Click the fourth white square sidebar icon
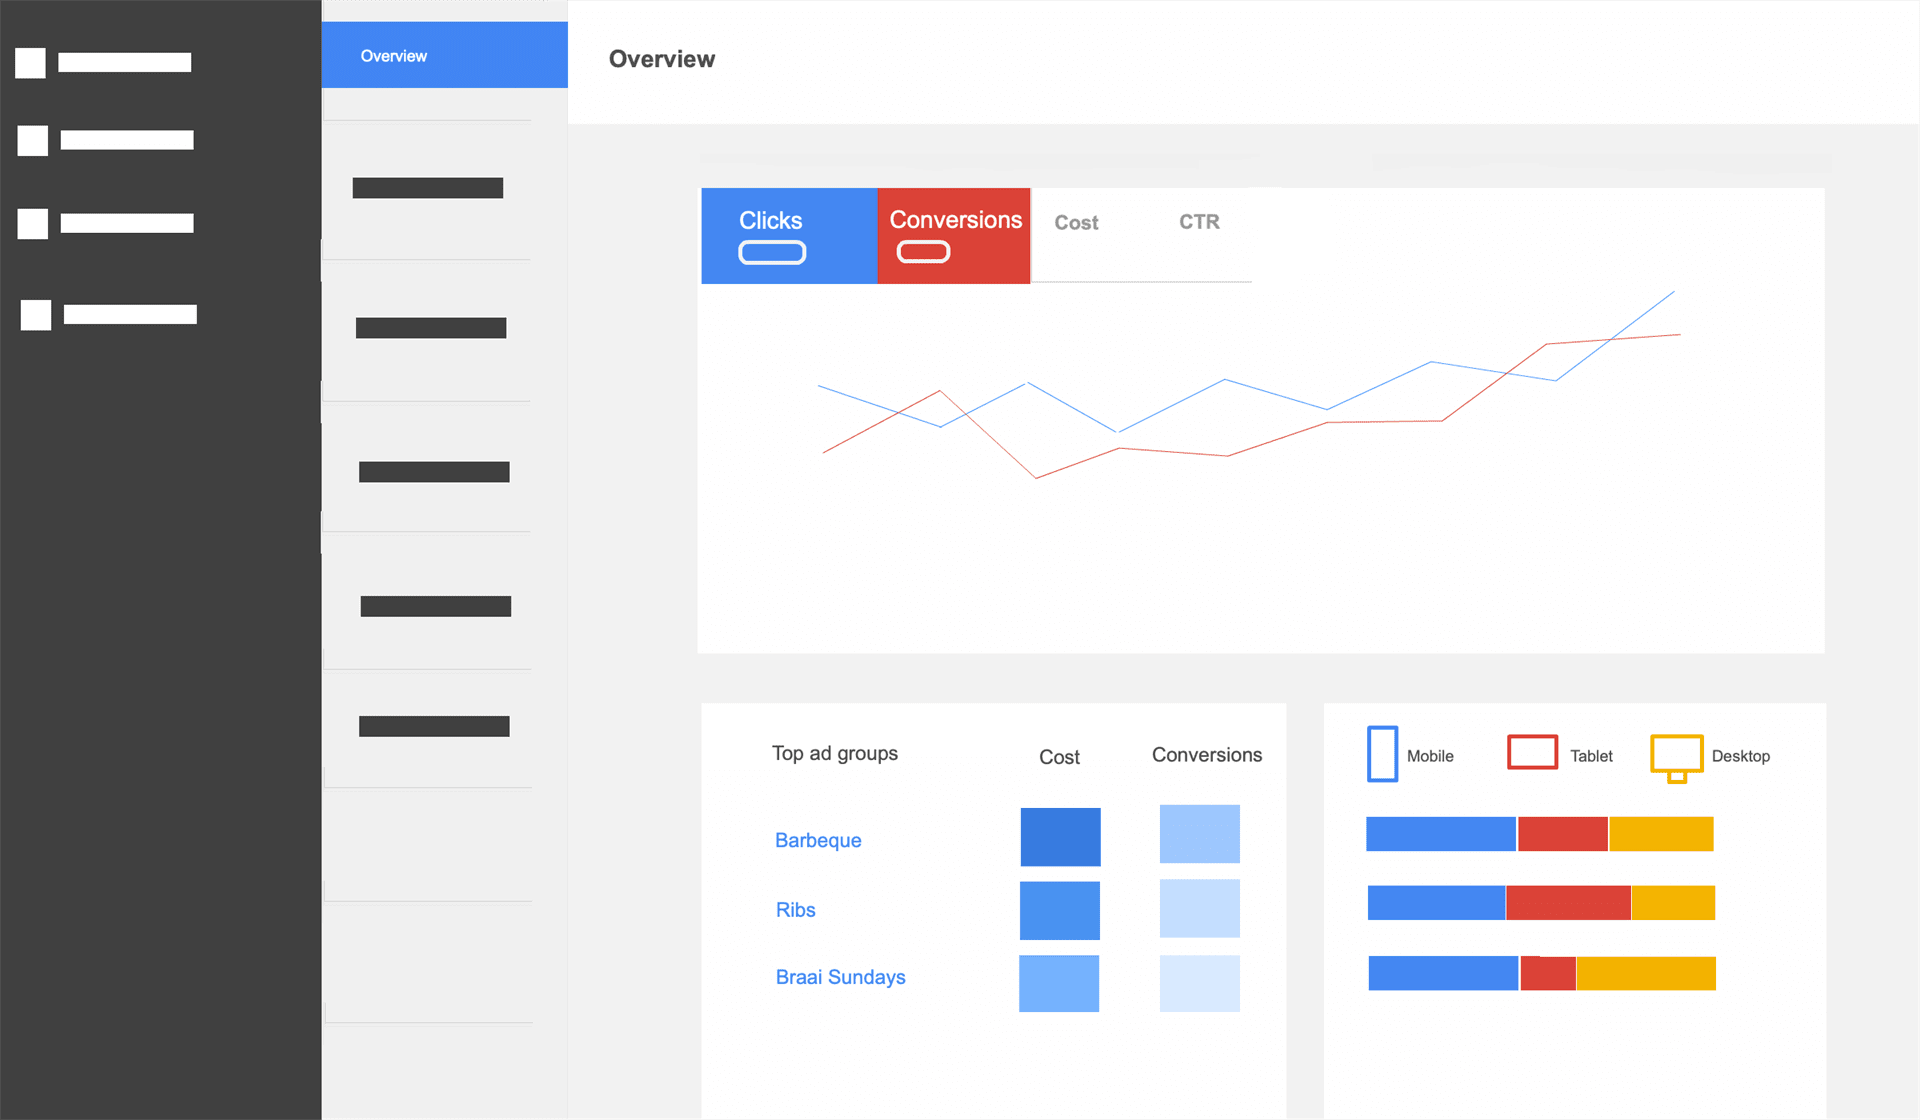1920x1120 pixels. point(36,315)
